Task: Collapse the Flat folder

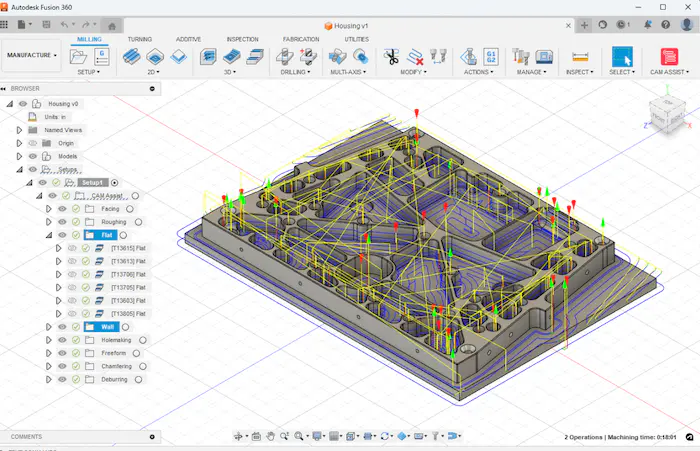Action: click(49, 235)
